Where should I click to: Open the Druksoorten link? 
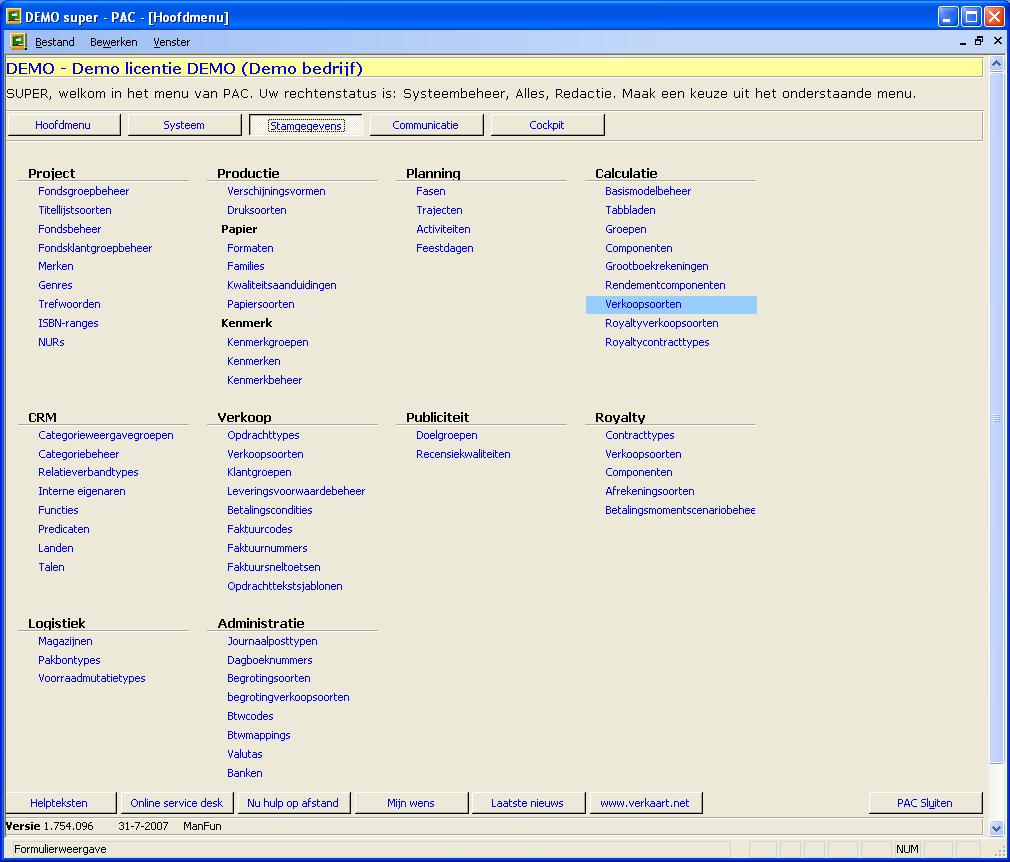pos(257,210)
